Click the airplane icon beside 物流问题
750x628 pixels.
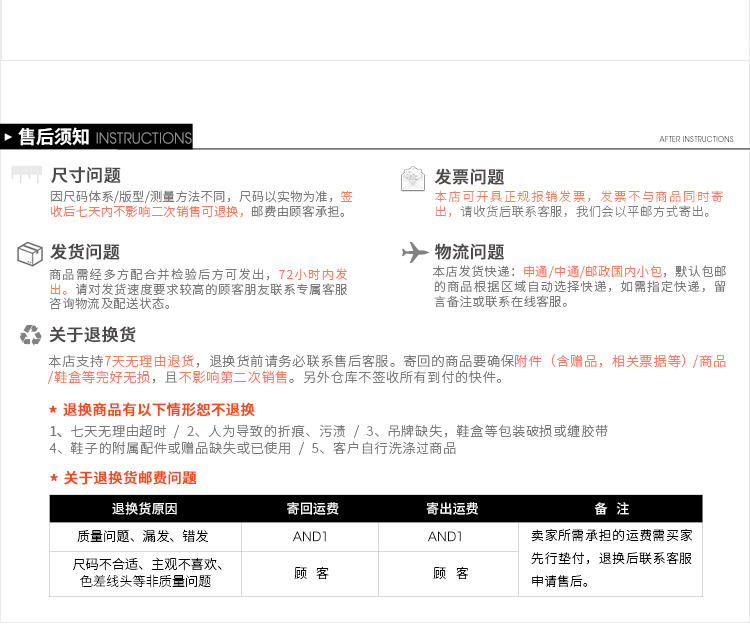[415, 253]
